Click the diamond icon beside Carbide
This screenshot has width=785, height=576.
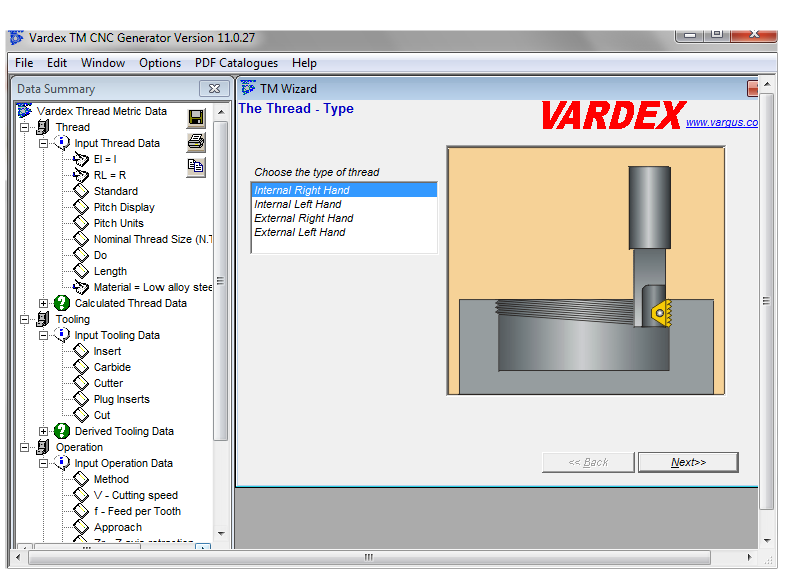[81, 367]
